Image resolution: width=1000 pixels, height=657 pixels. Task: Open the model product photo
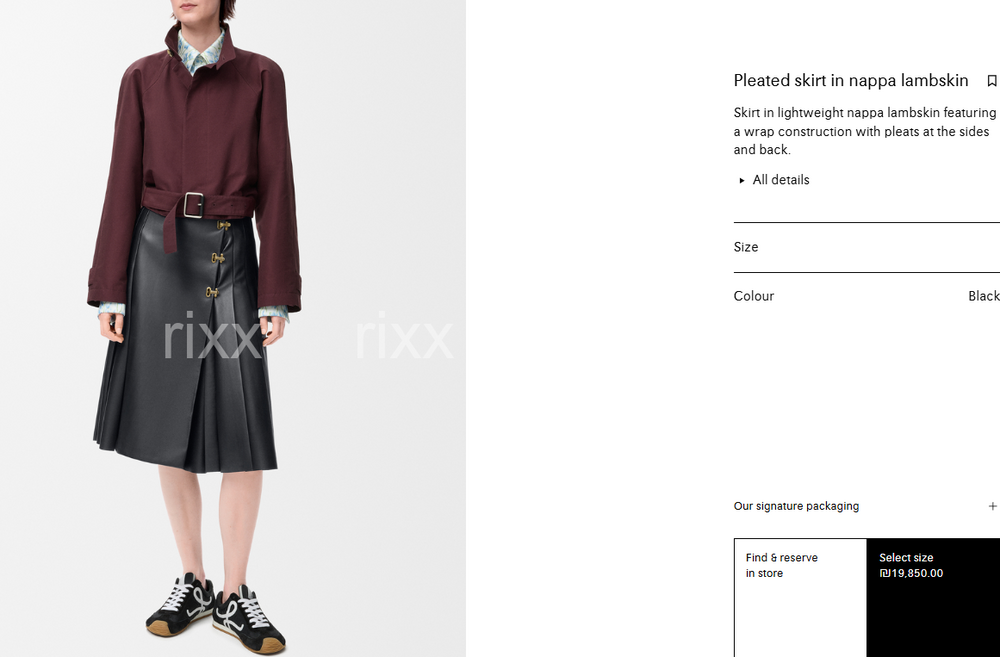point(233,328)
